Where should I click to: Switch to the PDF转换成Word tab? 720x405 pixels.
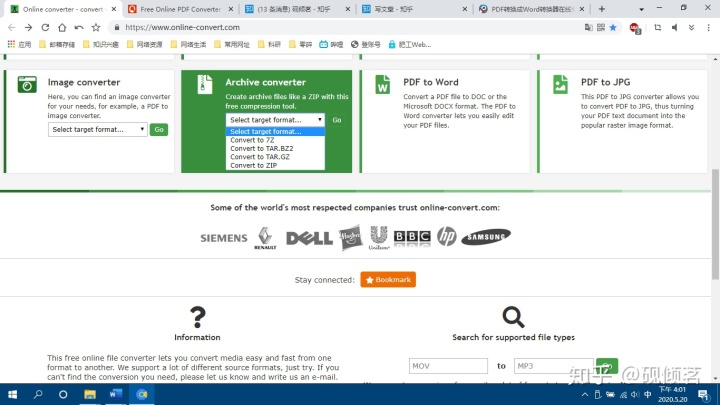tap(531, 9)
